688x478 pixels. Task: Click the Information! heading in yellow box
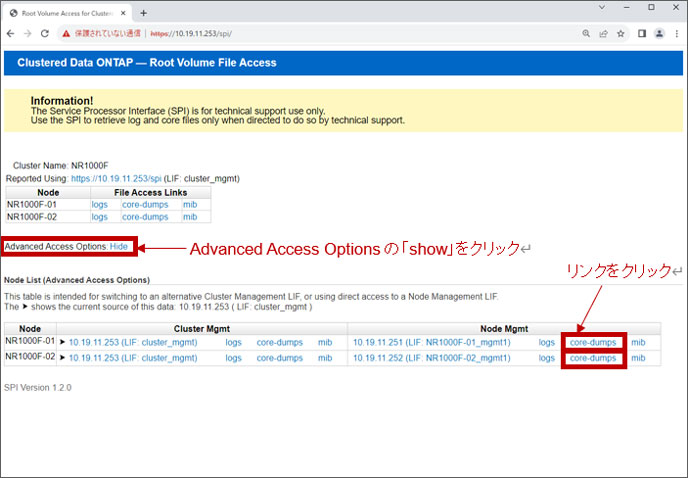(62, 101)
